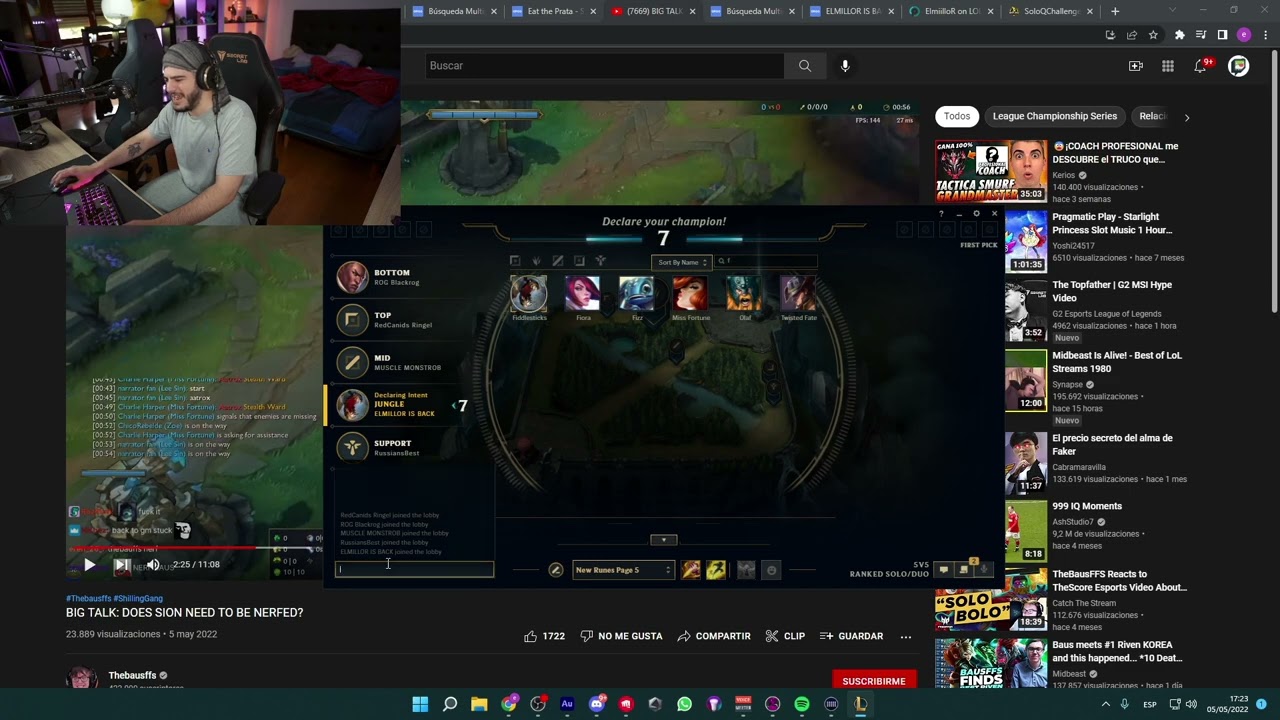1280x720 pixels.
Task: Open Spotify from the taskbar
Action: pyautogui.click(x=802, y=704)
